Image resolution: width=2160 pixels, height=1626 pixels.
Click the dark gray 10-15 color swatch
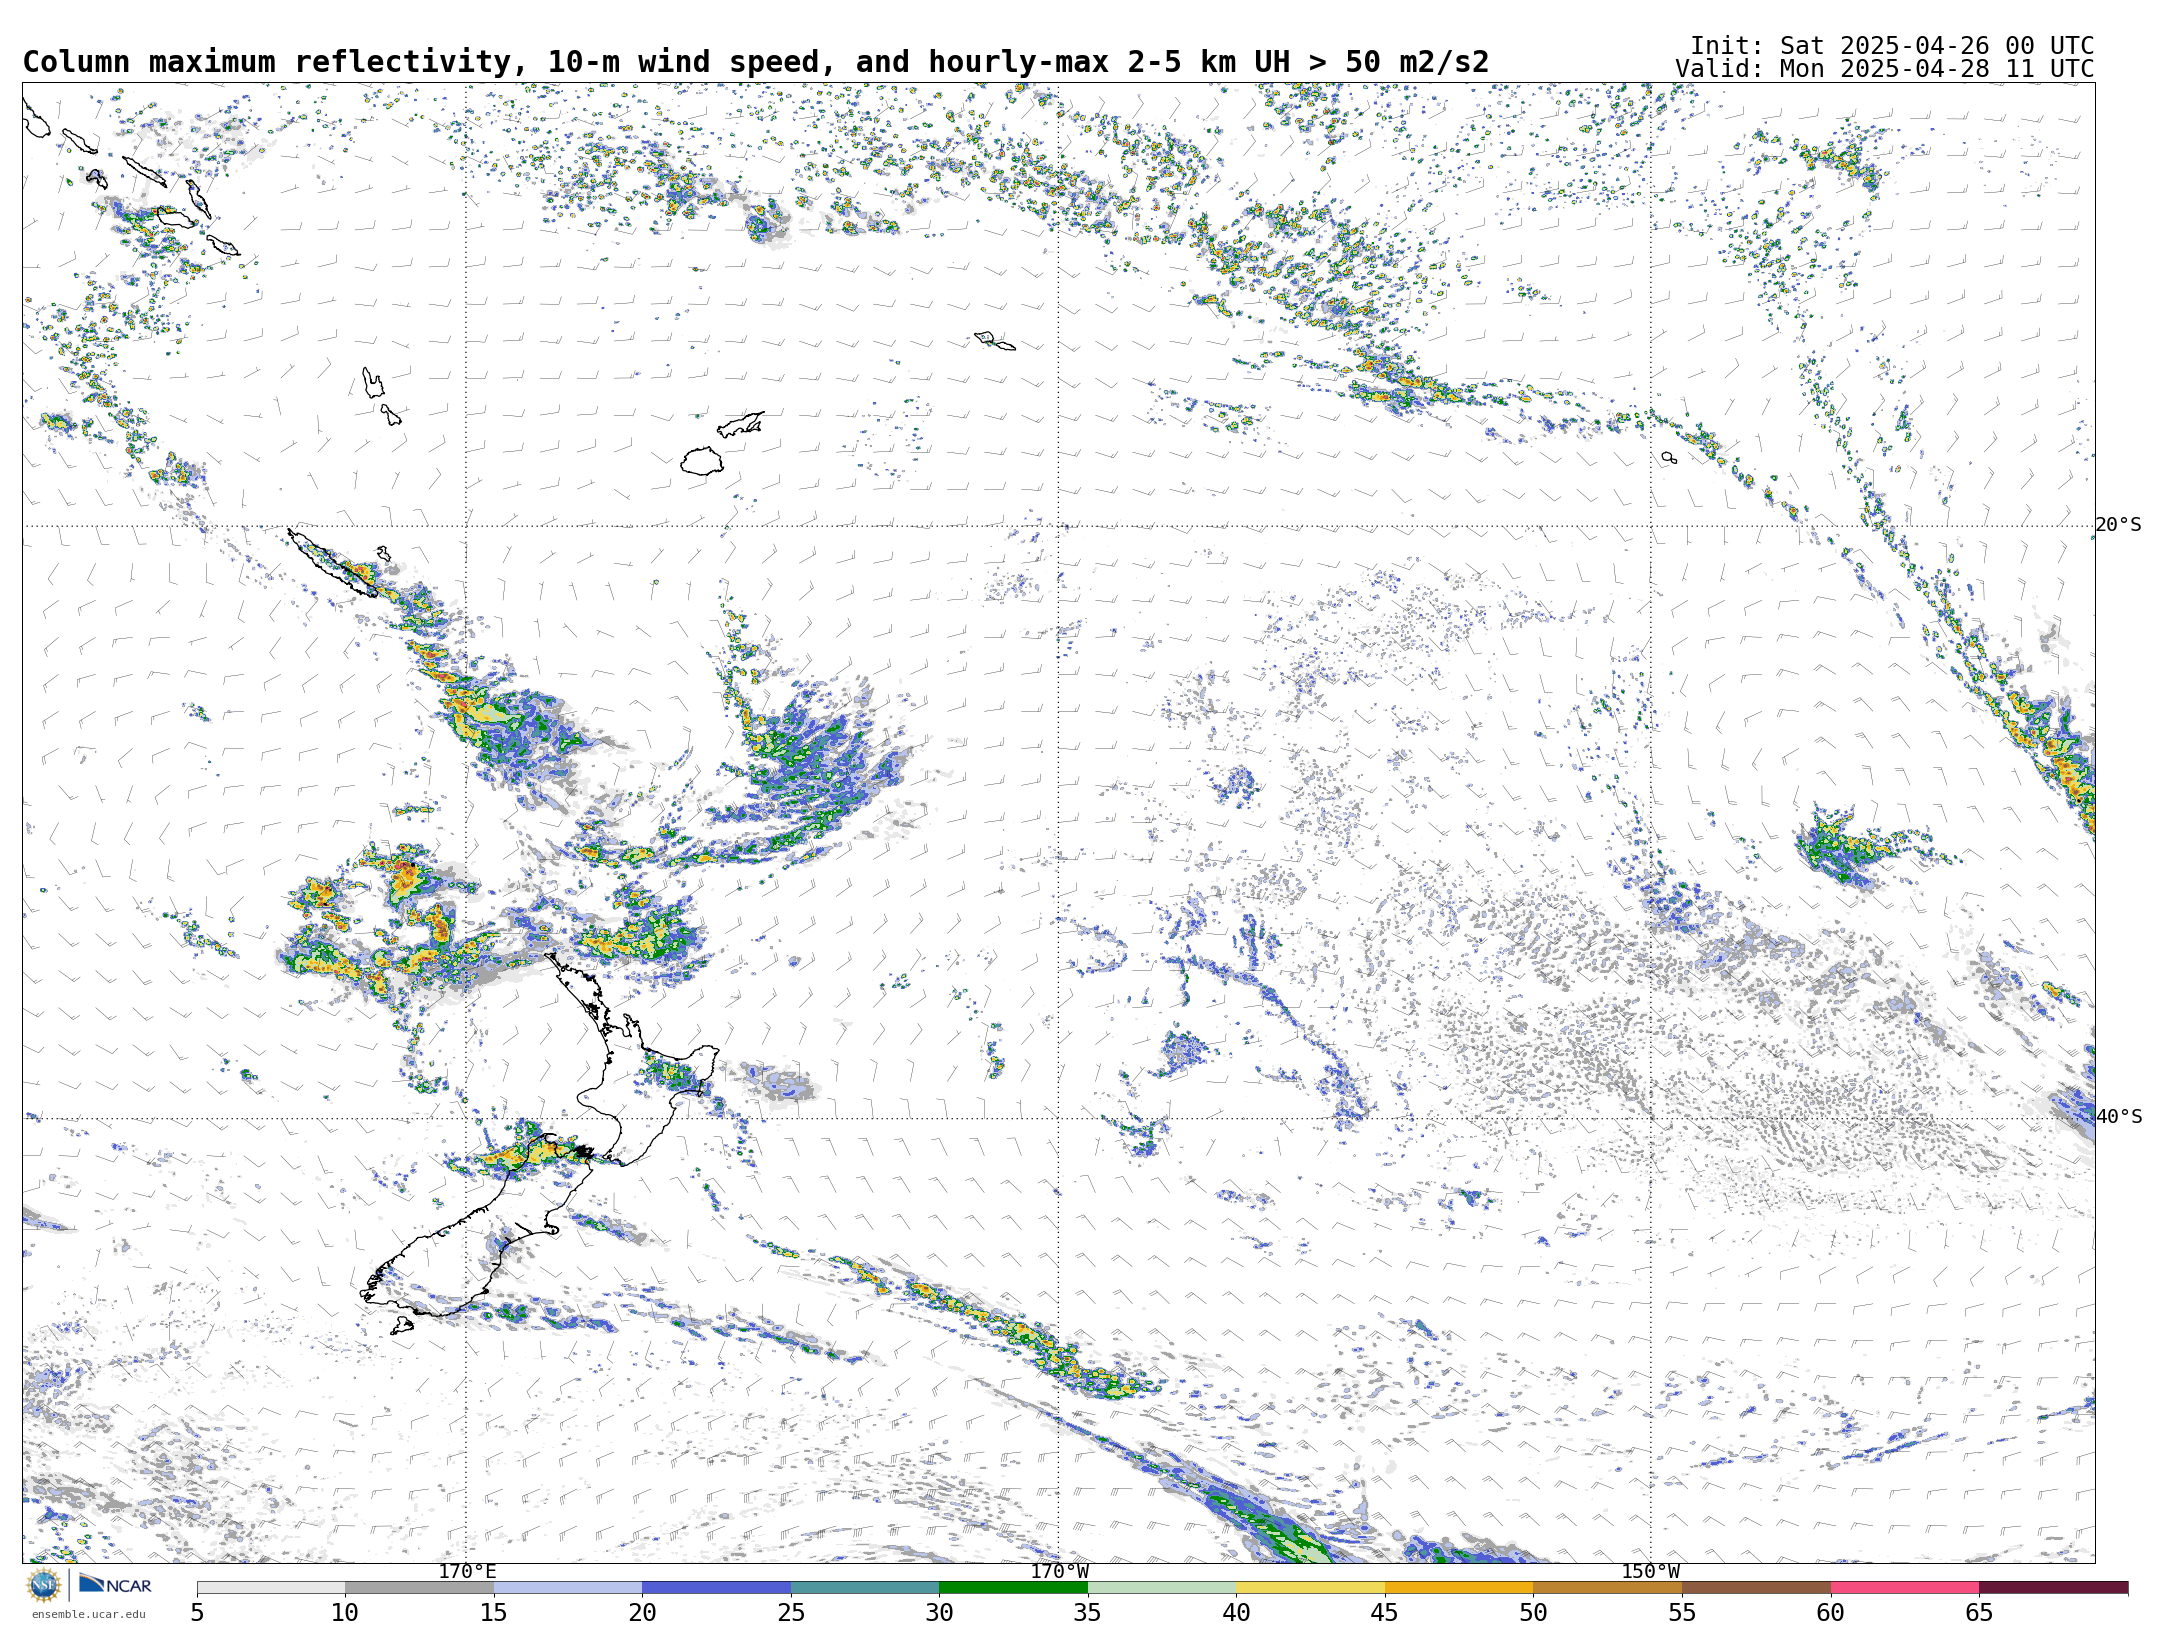[419, 1587]
